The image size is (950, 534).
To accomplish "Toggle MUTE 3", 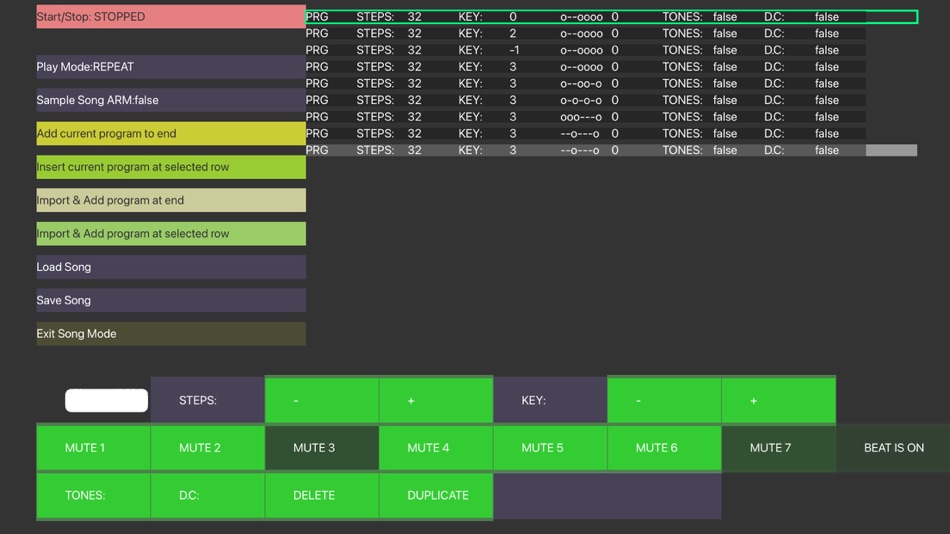I will point(322,447).
